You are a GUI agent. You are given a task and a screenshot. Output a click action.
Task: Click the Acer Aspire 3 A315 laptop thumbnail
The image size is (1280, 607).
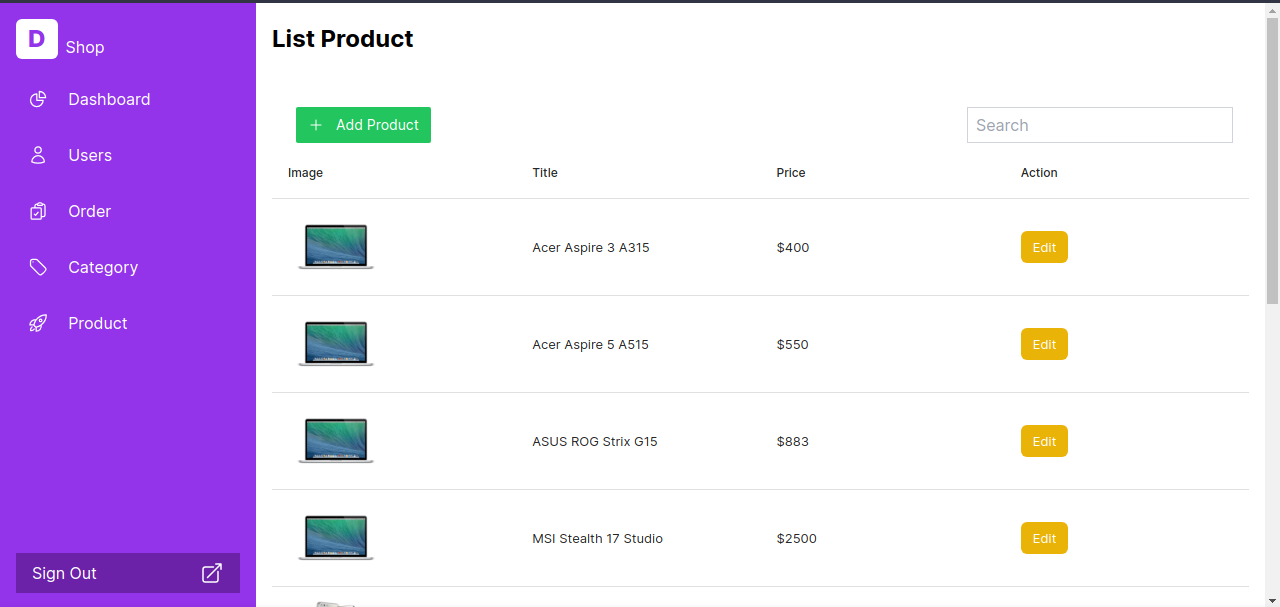[x=336, y=247]
